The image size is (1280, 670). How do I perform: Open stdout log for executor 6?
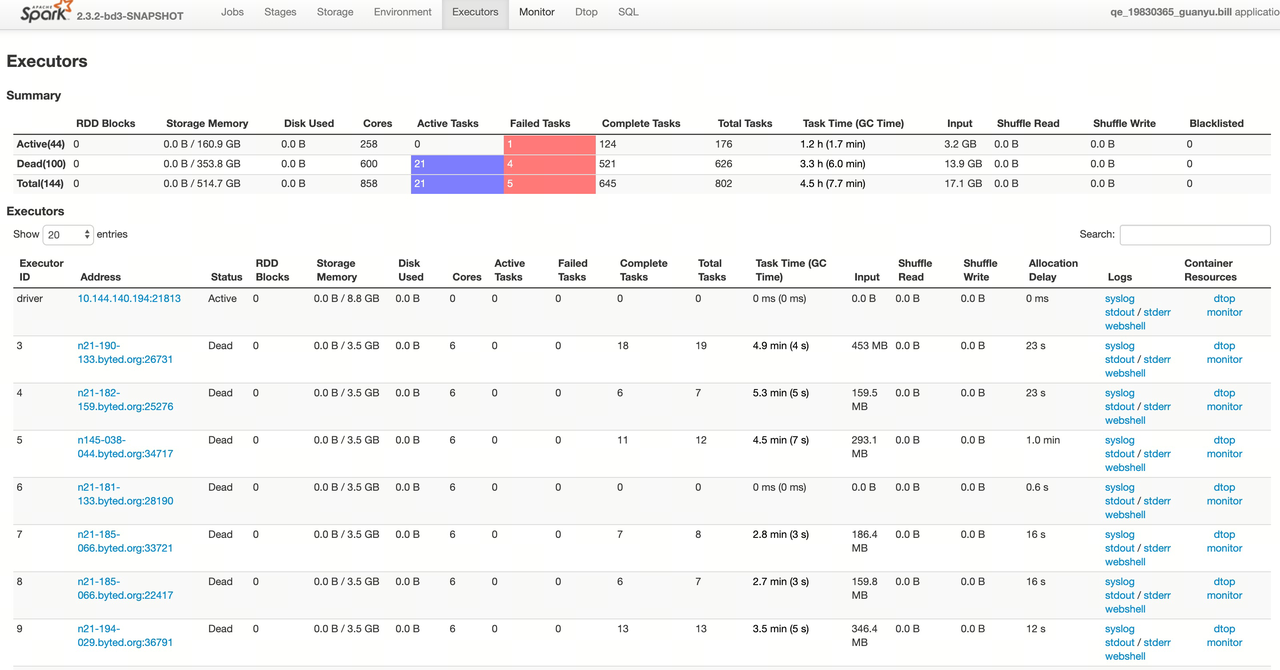point(1119,501)
